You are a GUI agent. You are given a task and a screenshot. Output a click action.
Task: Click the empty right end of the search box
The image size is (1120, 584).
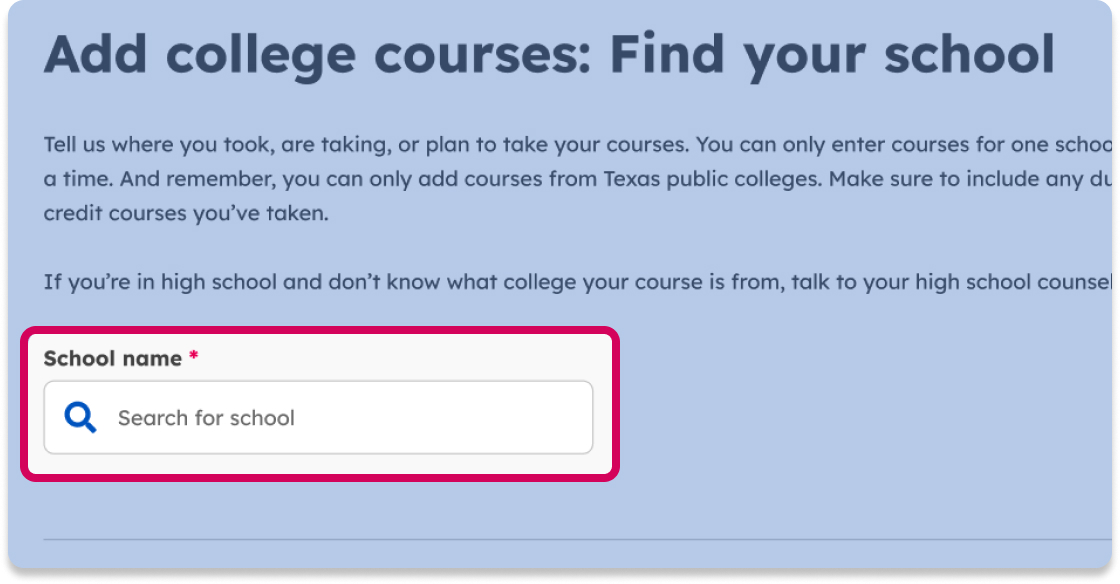tap(500, 417)
